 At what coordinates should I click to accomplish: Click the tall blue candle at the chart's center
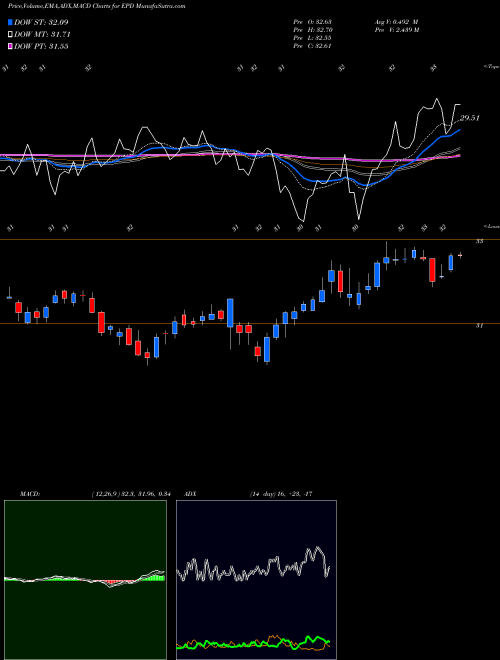[230, 313]
